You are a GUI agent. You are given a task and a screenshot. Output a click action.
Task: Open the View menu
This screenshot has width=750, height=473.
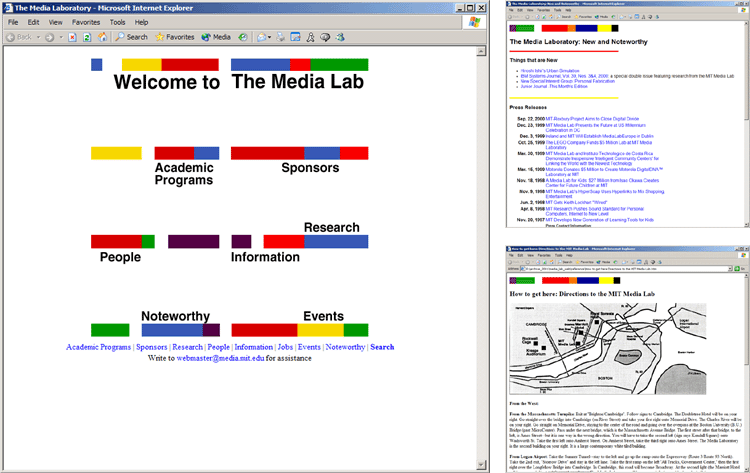pyautogui.click(x=55, y=22)
